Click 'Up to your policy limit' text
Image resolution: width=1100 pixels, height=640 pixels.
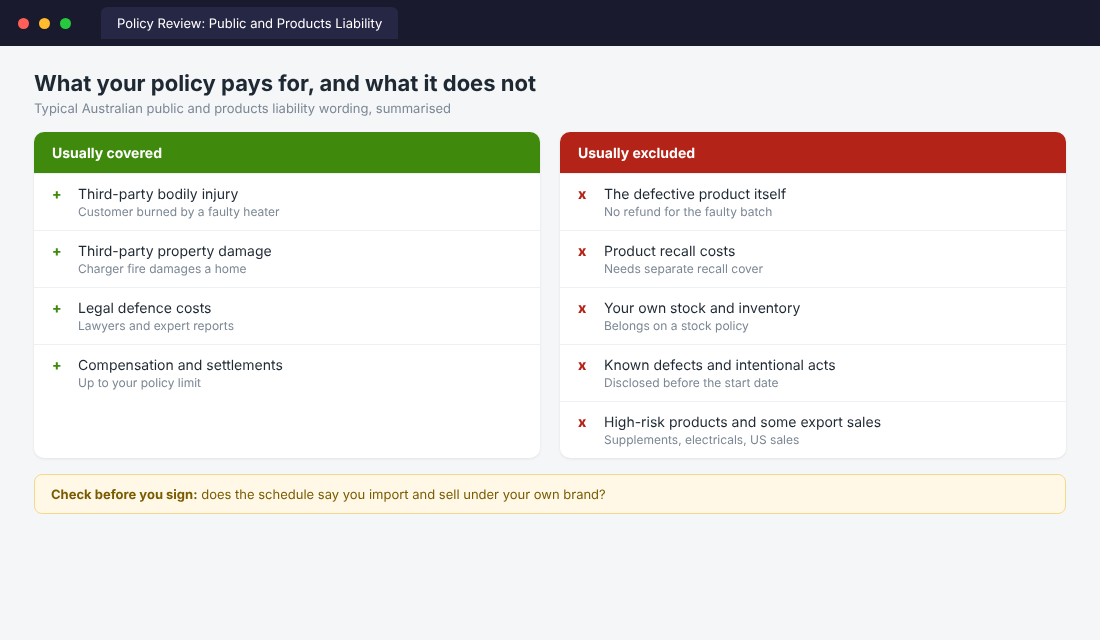click(x=139, y=383)
